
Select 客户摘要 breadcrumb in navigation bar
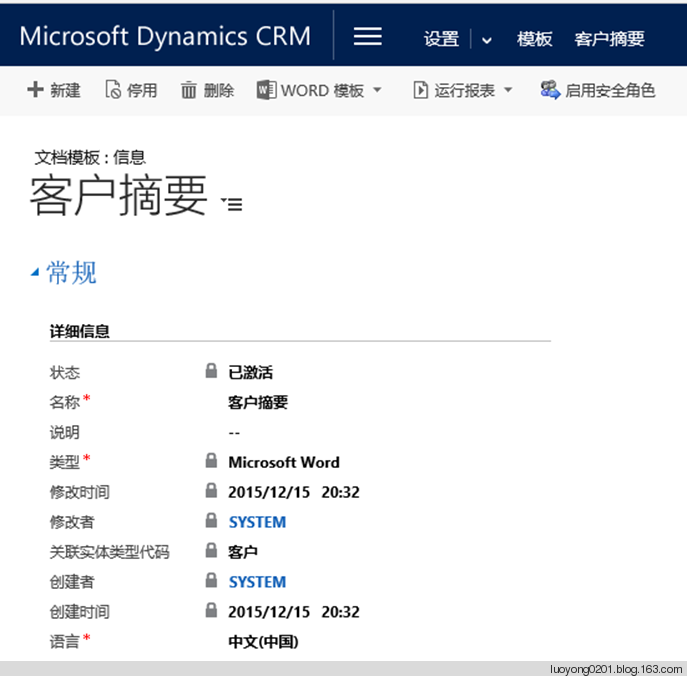(609, 39)
